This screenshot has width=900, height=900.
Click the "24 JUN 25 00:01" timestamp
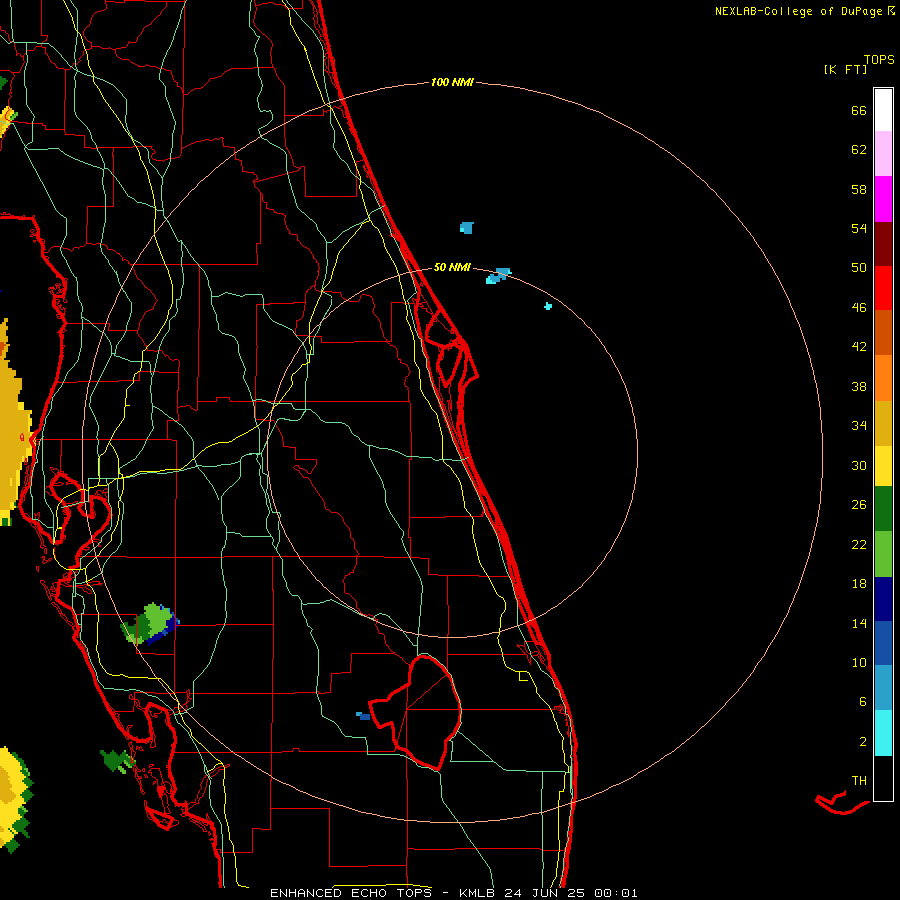[571, 893]
